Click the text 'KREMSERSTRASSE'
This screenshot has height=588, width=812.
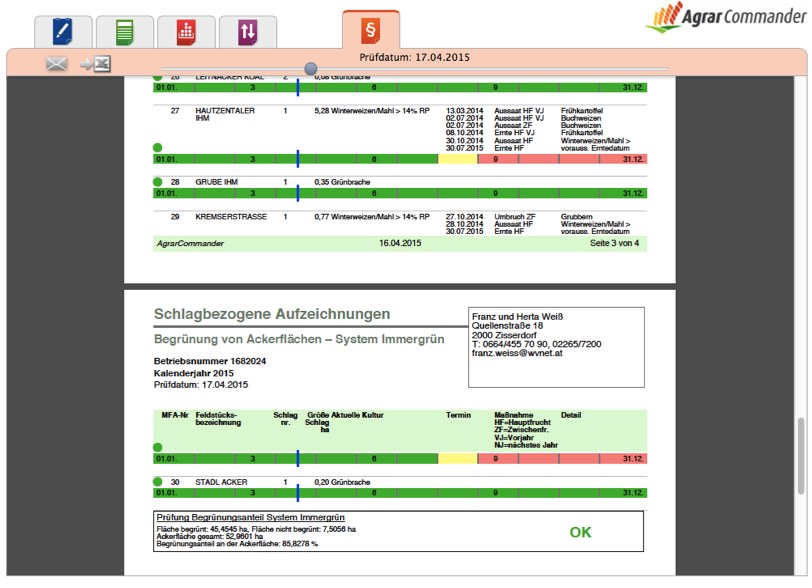231,217
